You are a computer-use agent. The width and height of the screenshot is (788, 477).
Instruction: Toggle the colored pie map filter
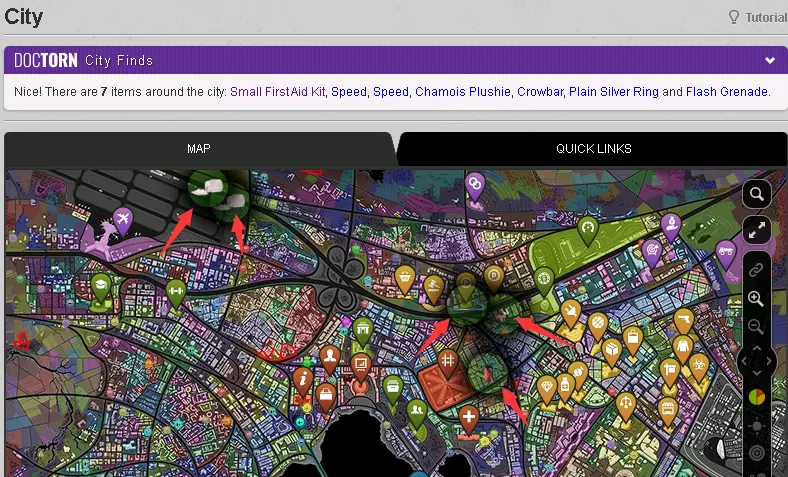tap(757, 397)
